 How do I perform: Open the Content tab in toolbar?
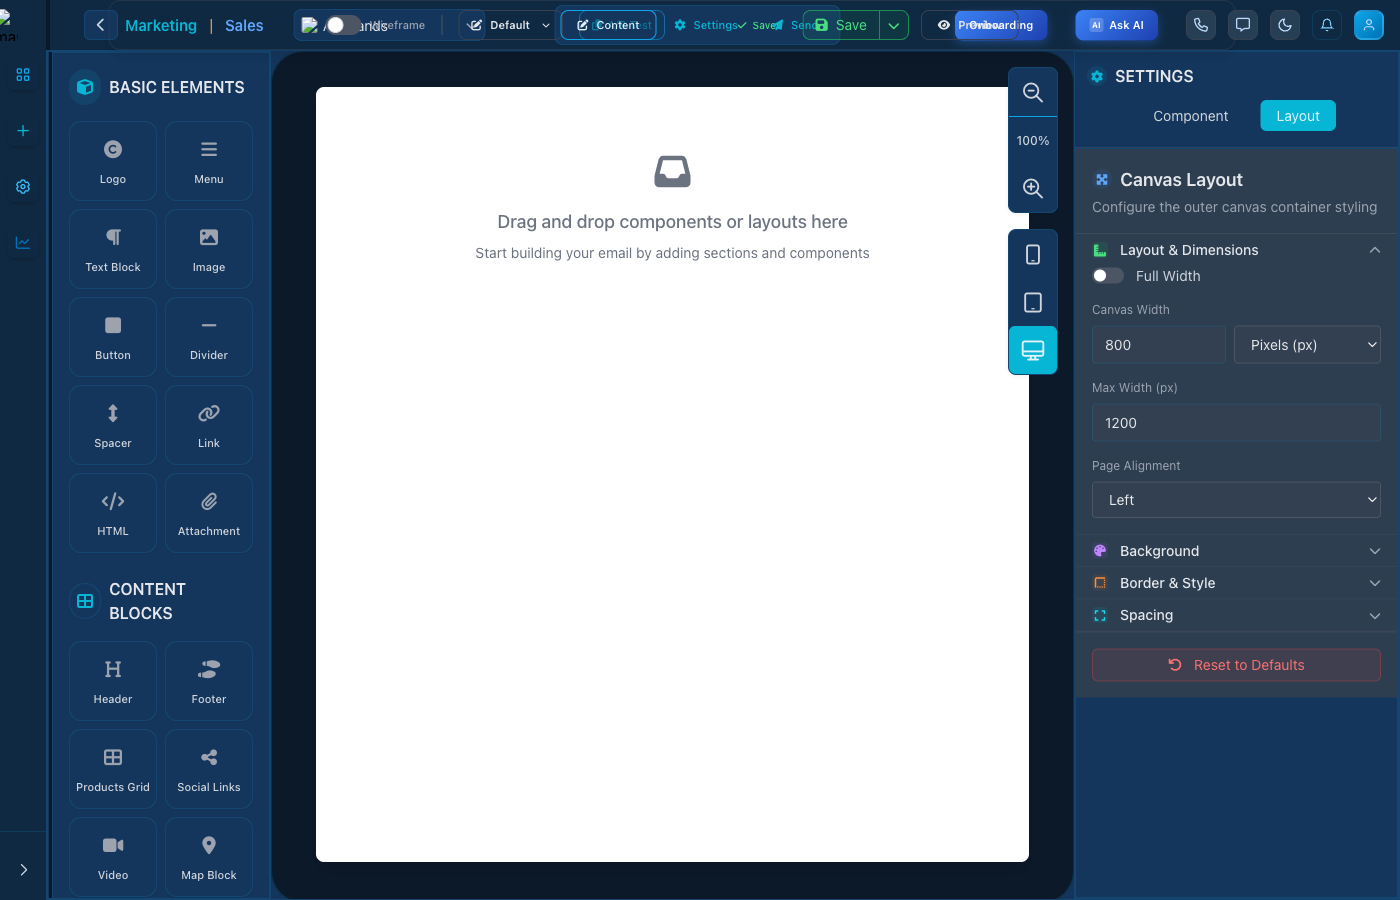tap(609, 25)
